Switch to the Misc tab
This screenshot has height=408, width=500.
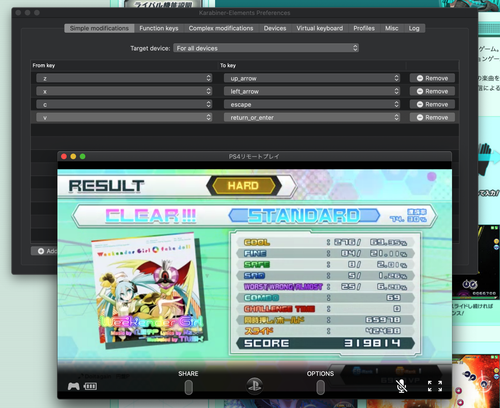(x=392, y=28)
